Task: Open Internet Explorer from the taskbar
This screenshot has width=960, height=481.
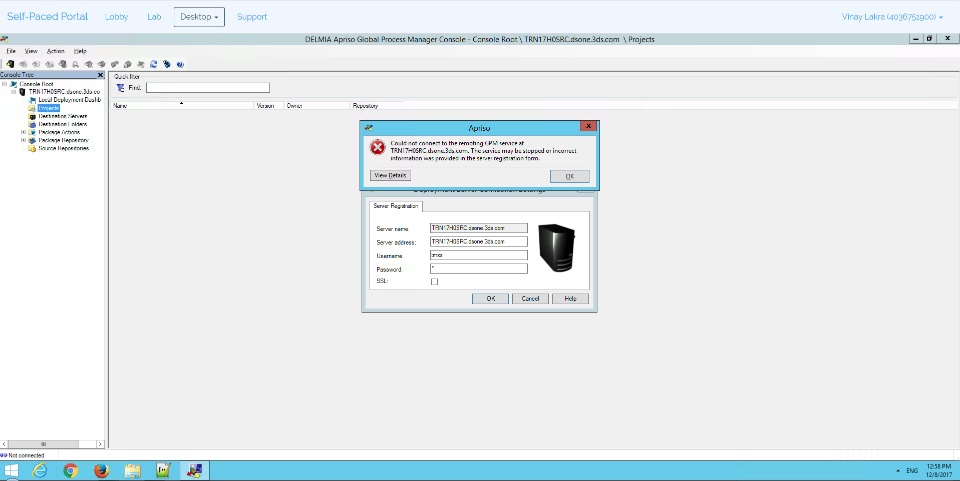Action: [x=40, y=470]
